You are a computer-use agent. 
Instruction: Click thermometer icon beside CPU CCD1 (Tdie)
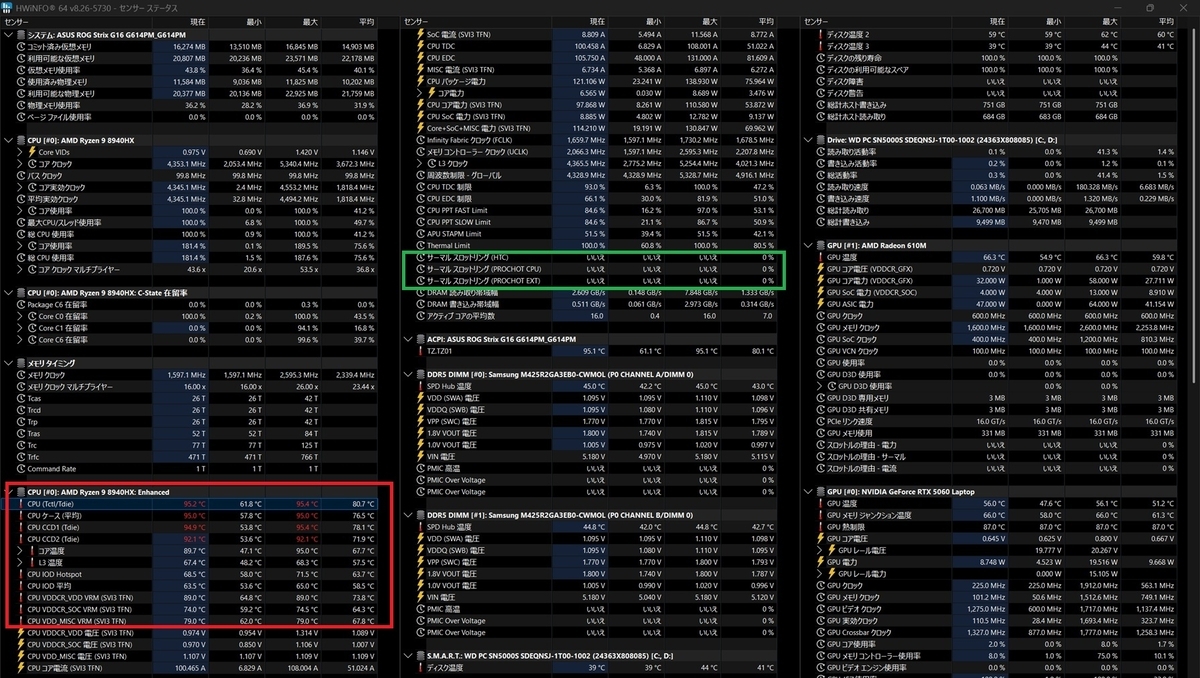click(21, 527)
